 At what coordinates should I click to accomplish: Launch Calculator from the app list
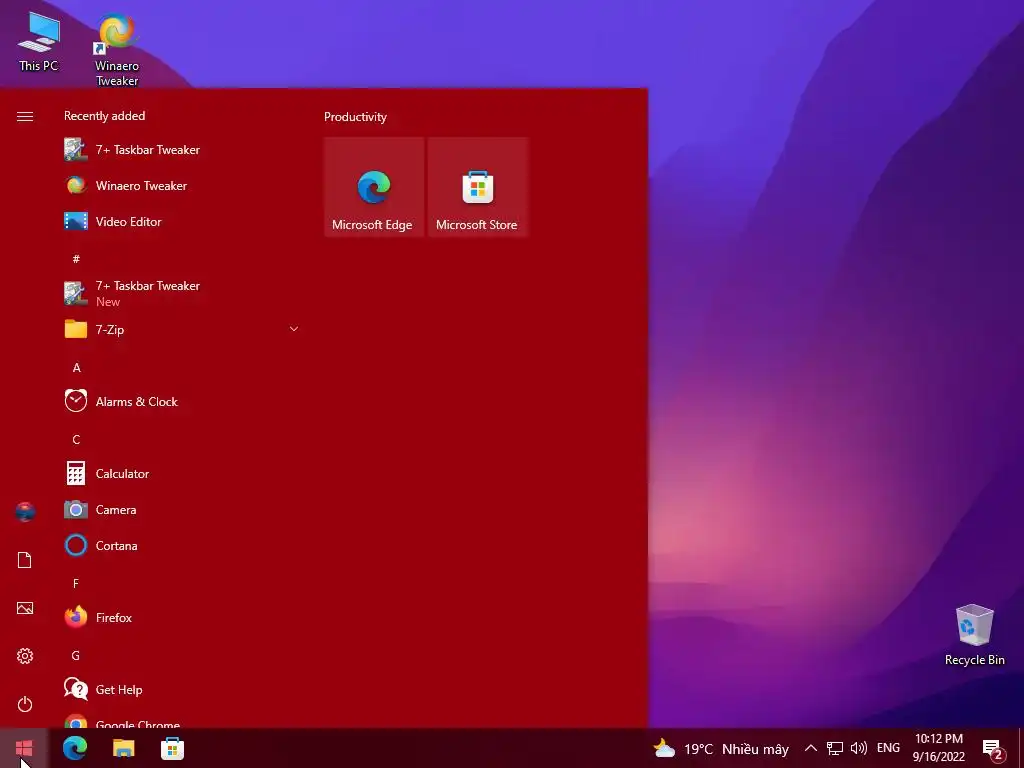(181, 473)
